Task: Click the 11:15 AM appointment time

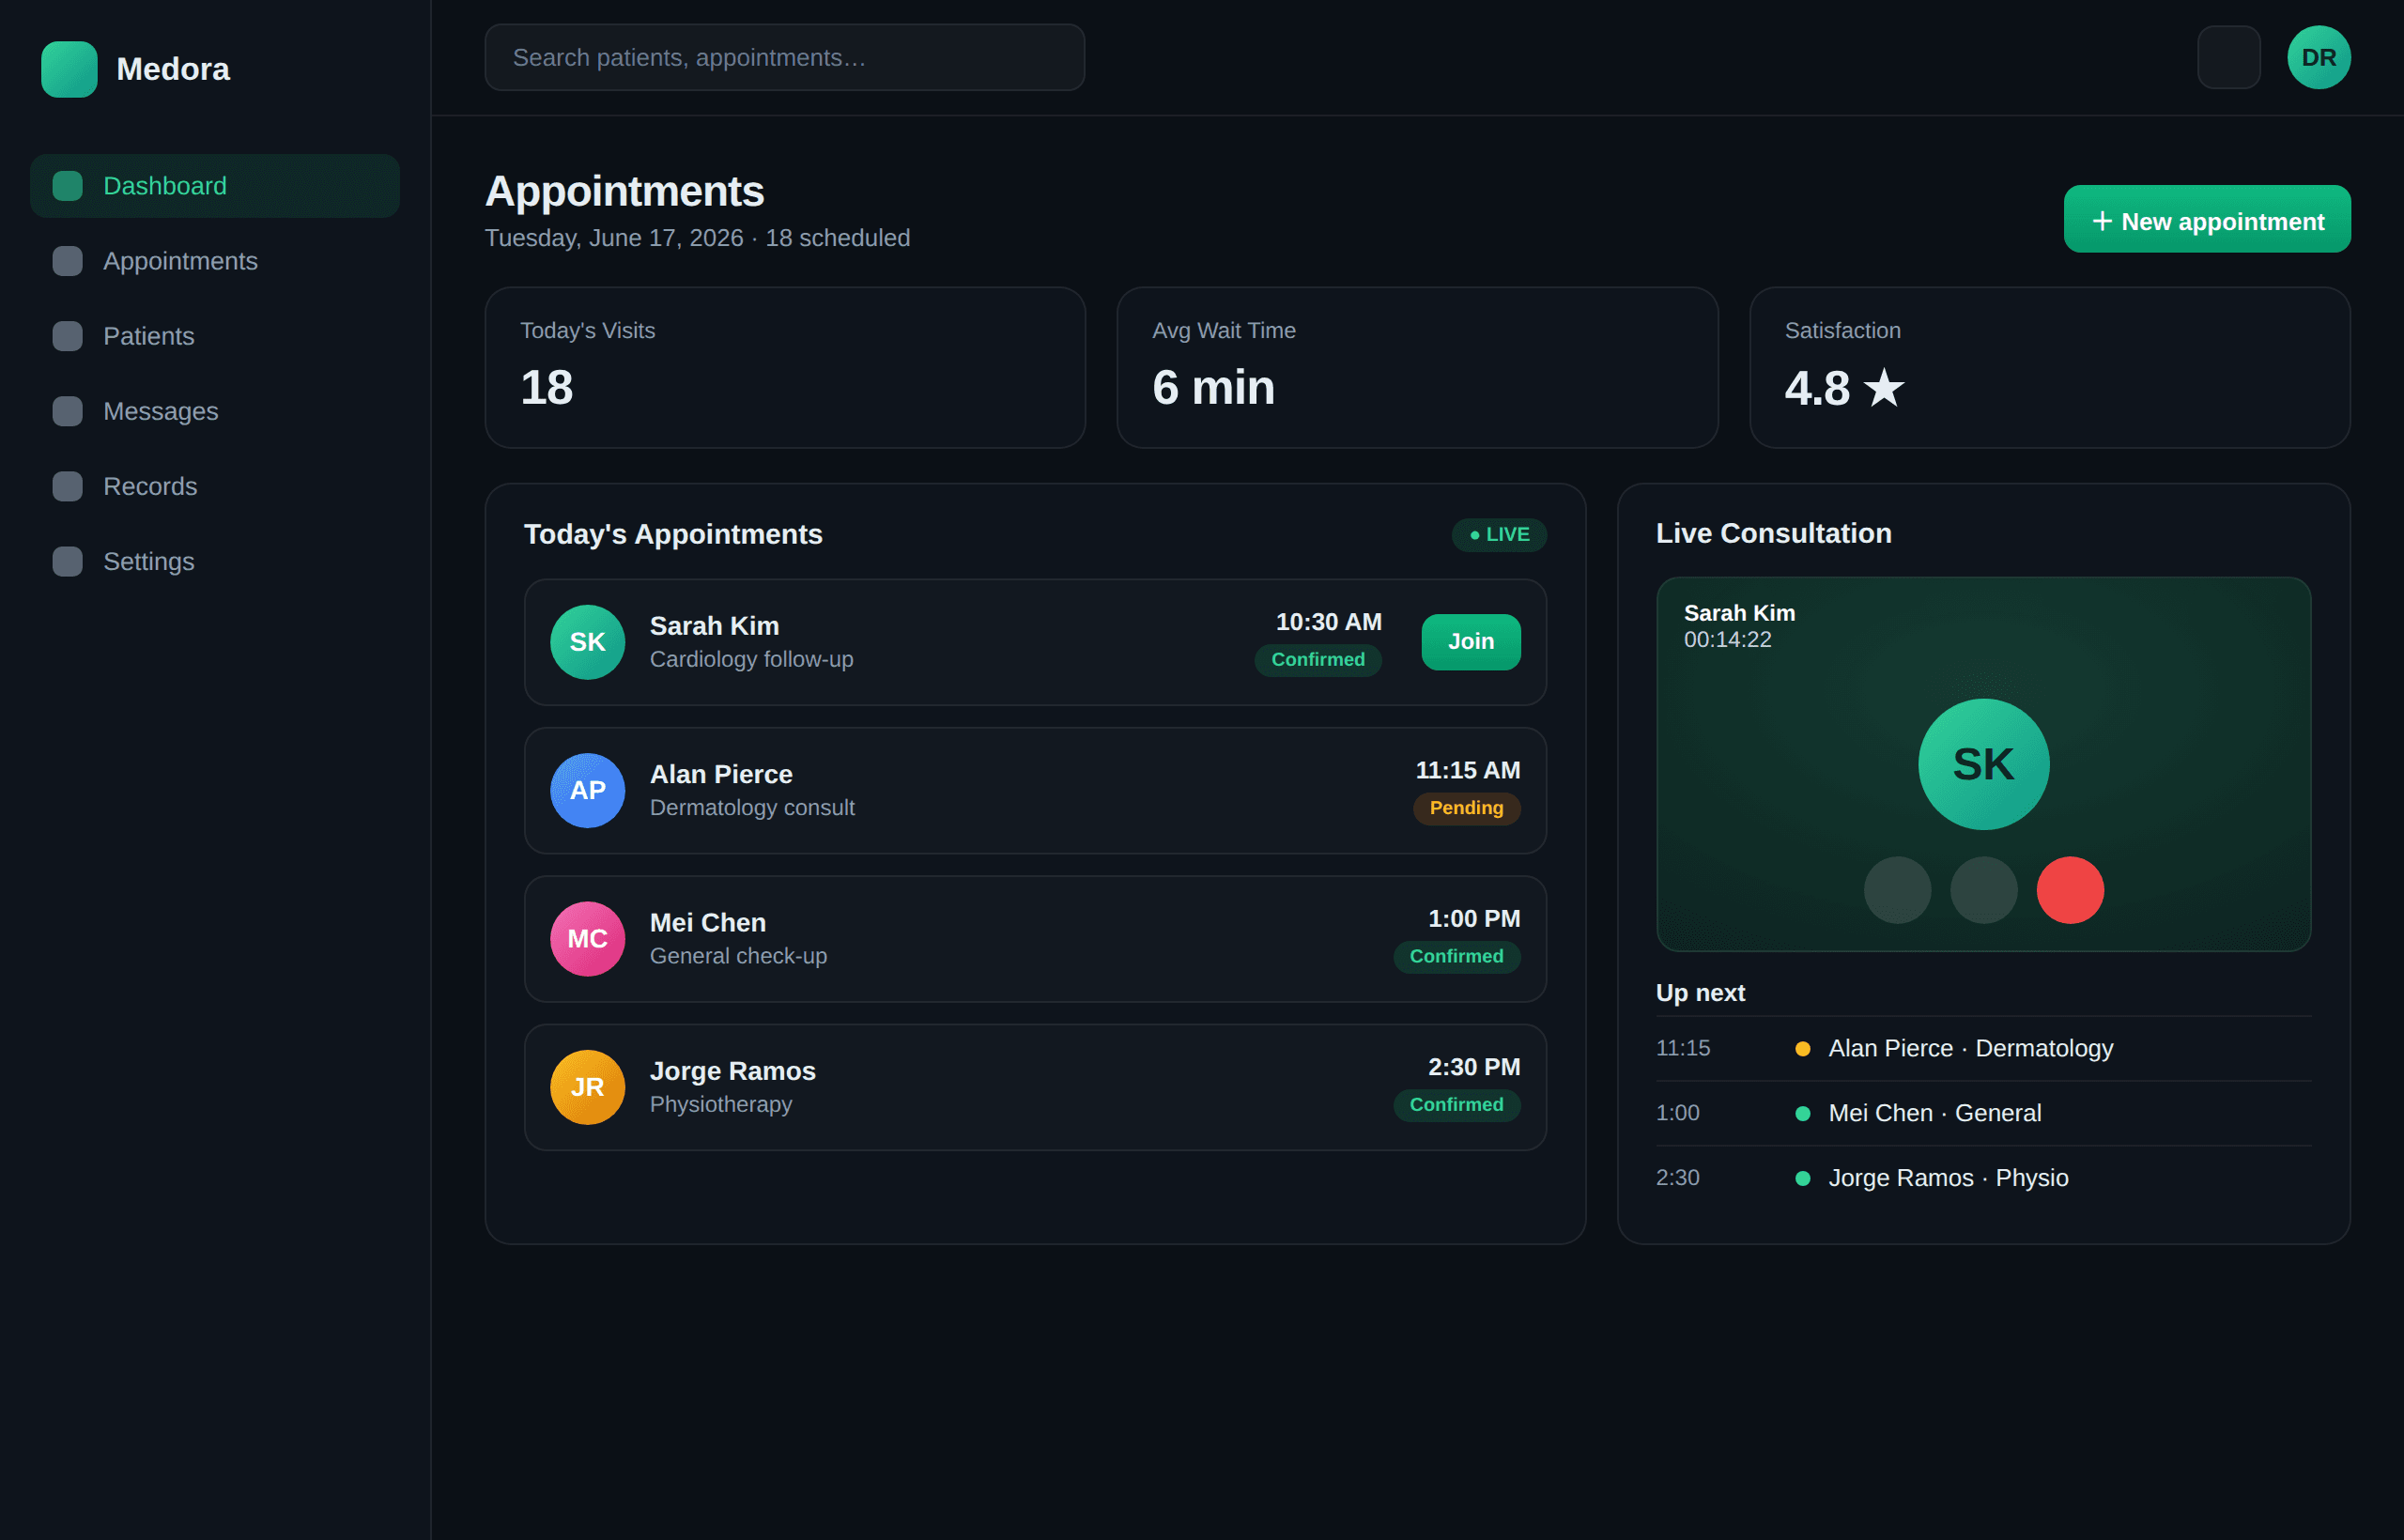Action: pyautogui.click(x=1468, y=770)
